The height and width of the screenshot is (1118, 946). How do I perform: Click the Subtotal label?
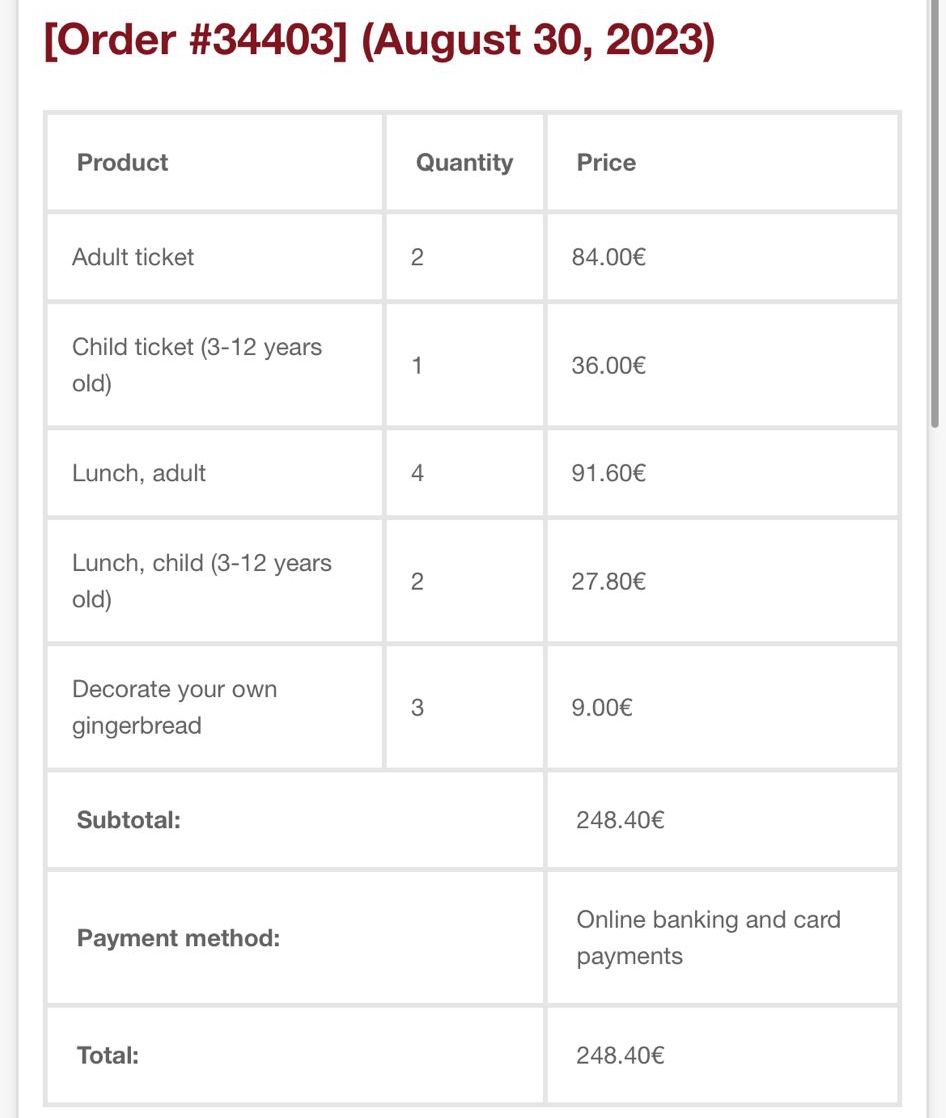point(128,820)
